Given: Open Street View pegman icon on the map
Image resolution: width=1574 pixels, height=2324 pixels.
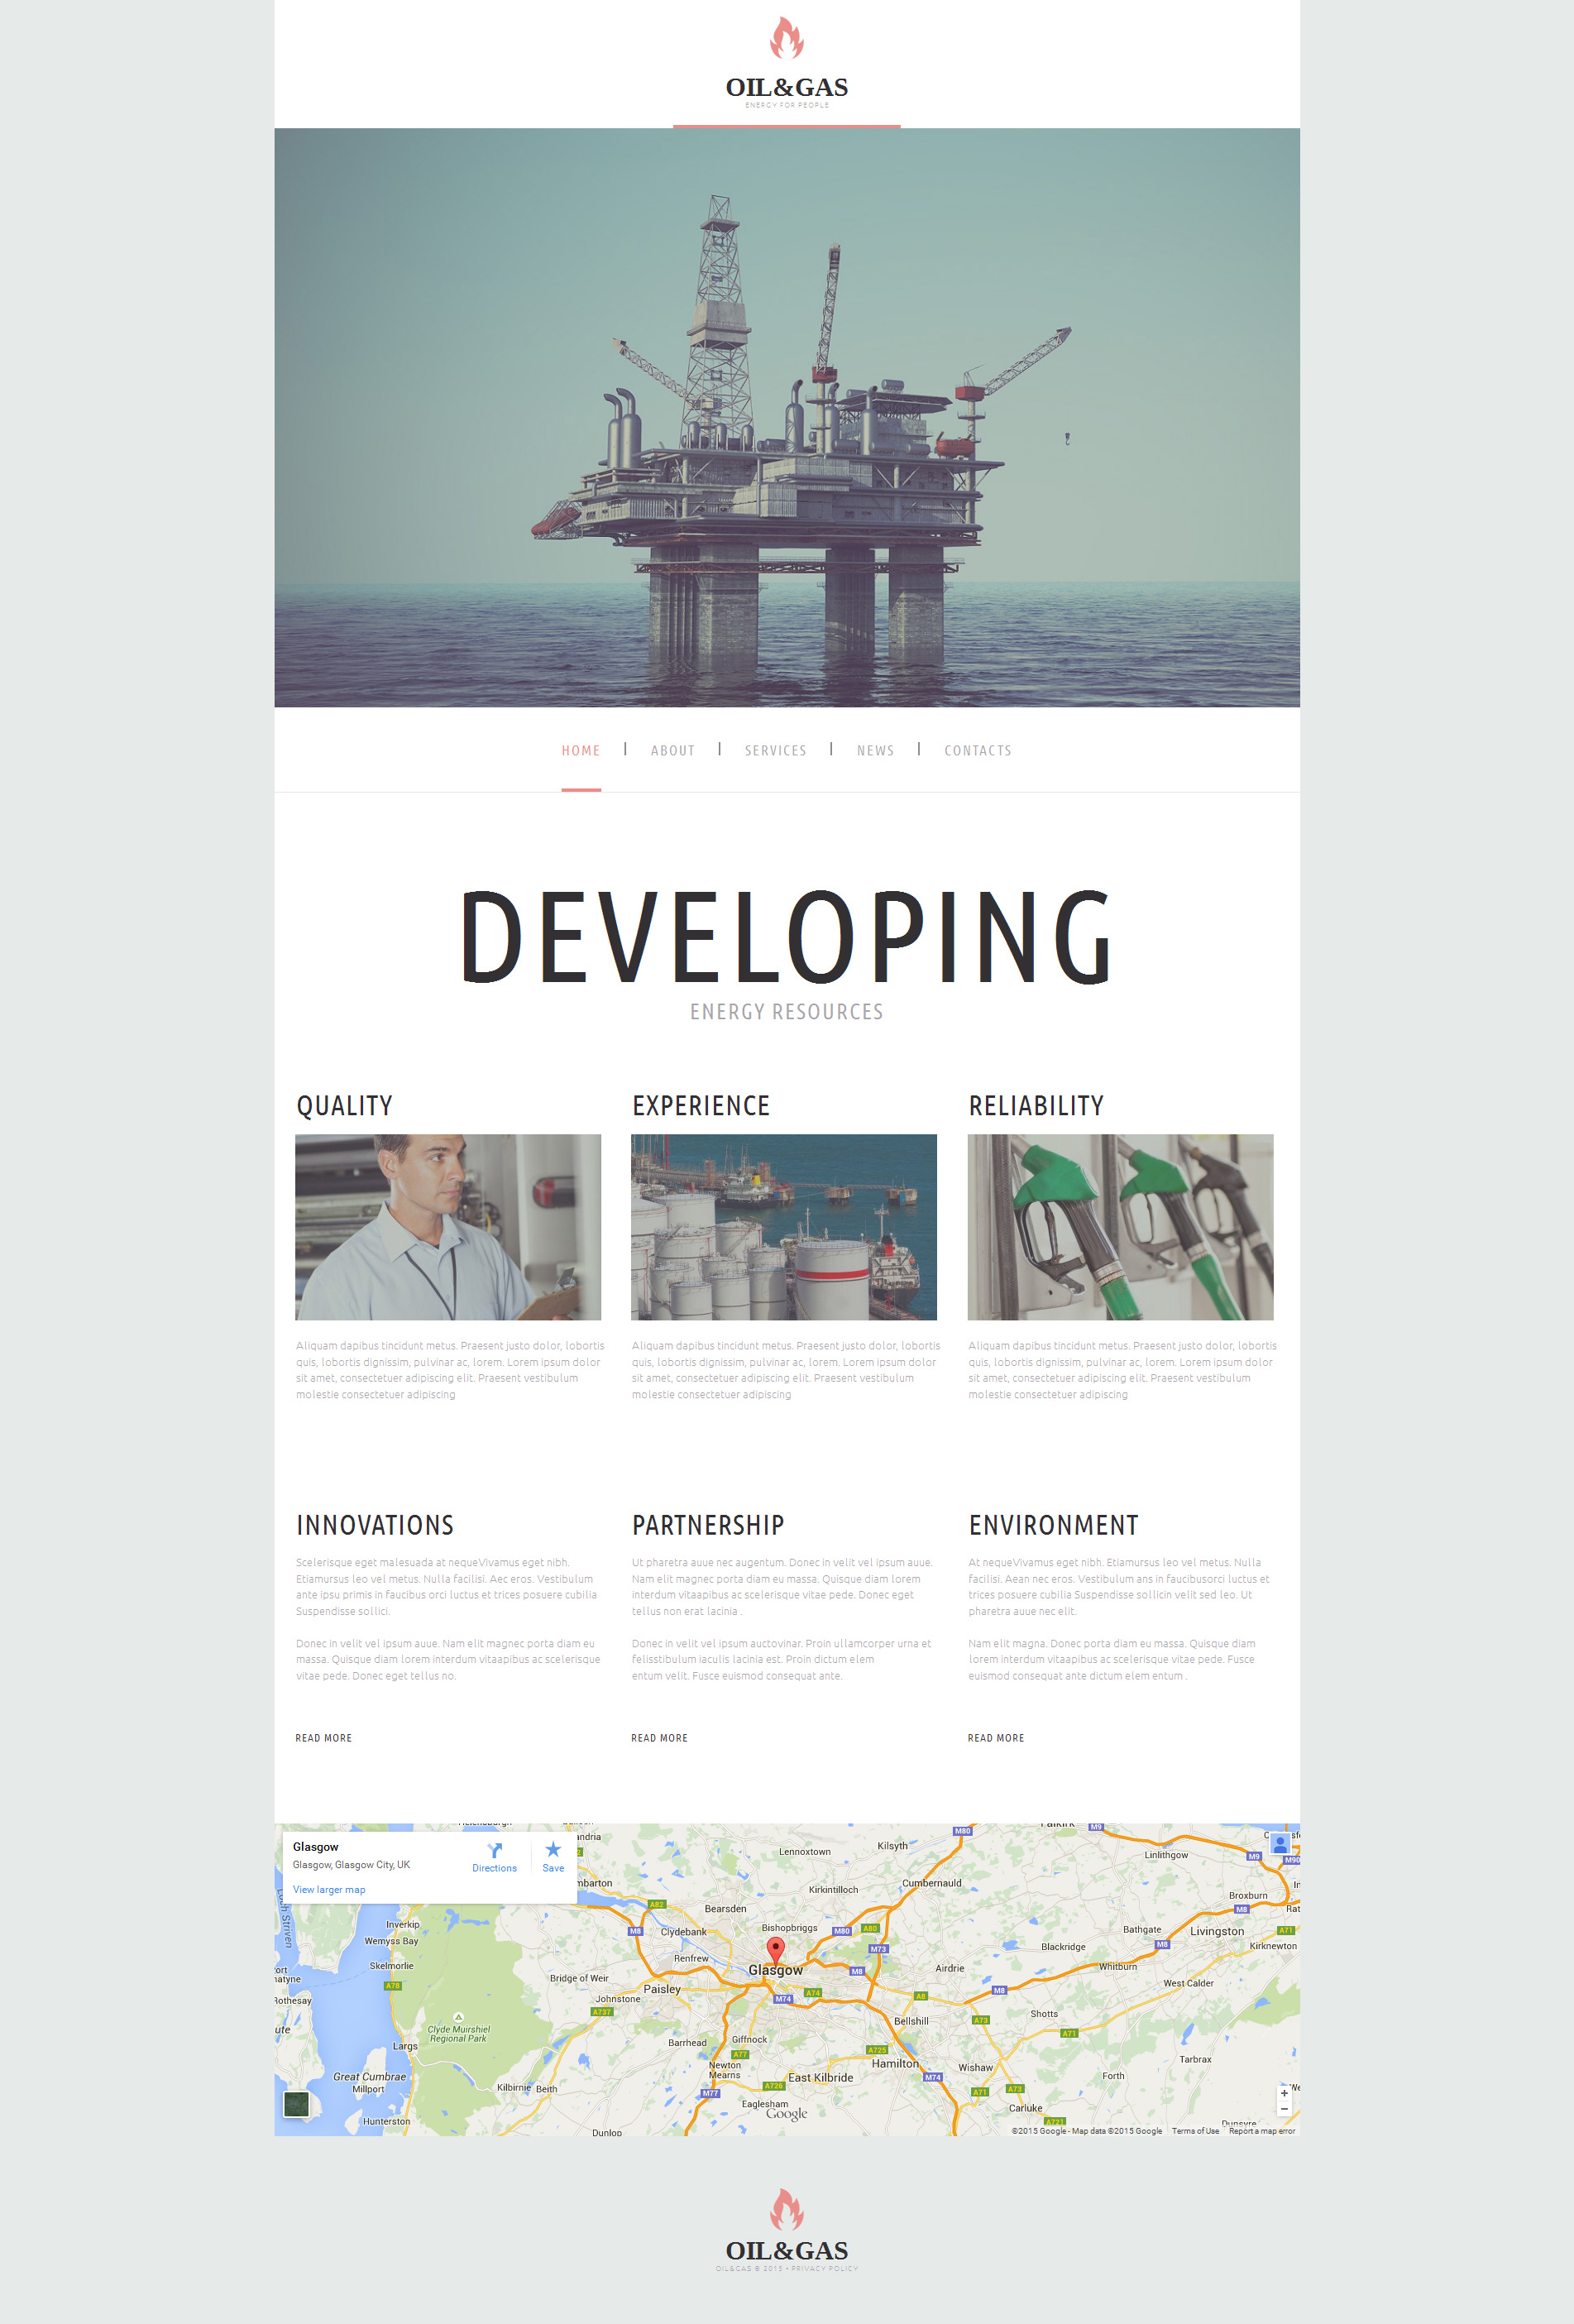Looking at the screenshot, I should (1280, 1844).
